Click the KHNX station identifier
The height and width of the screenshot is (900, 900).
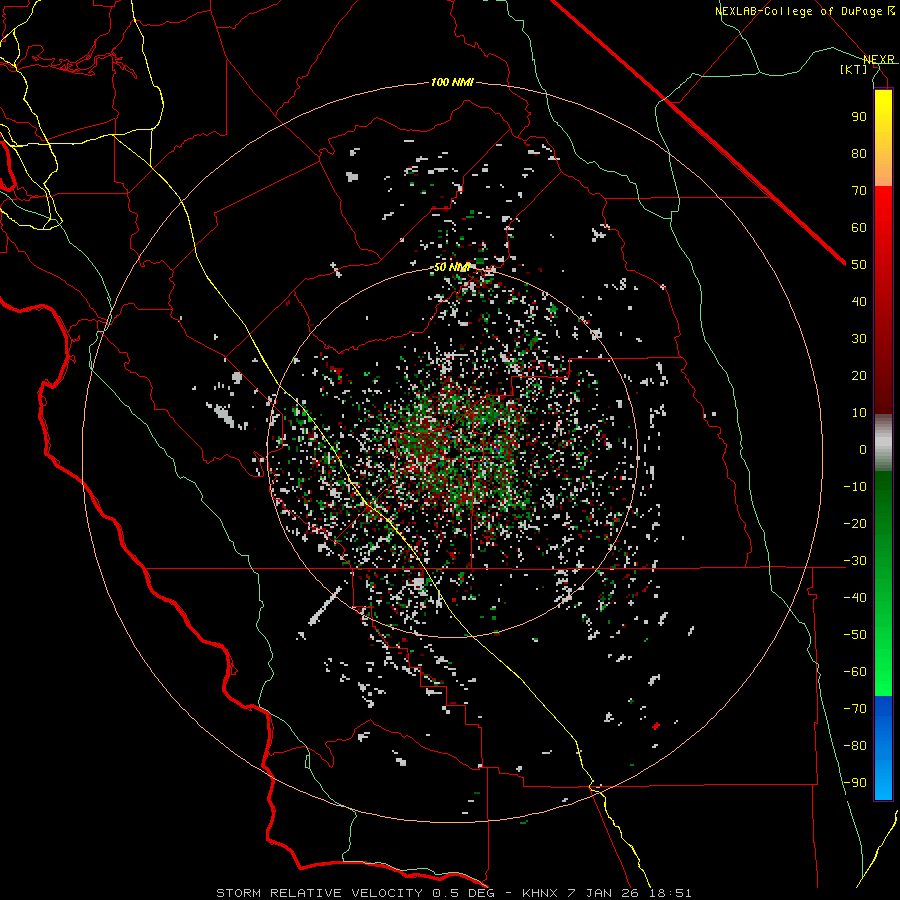(x=541, y=893)
